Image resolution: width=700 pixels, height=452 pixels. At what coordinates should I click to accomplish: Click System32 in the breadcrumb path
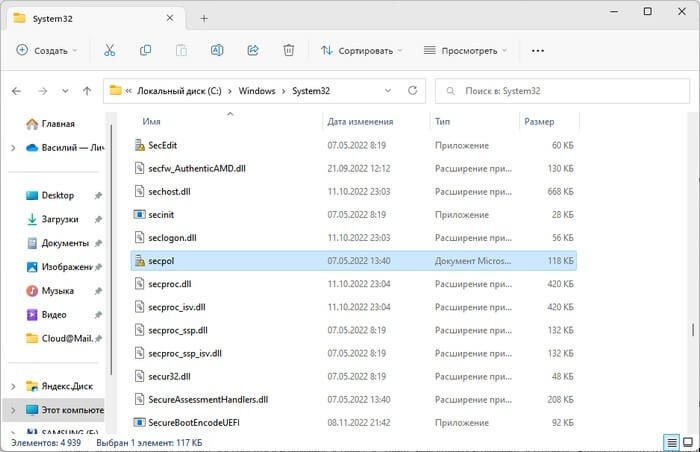[311, 91]
